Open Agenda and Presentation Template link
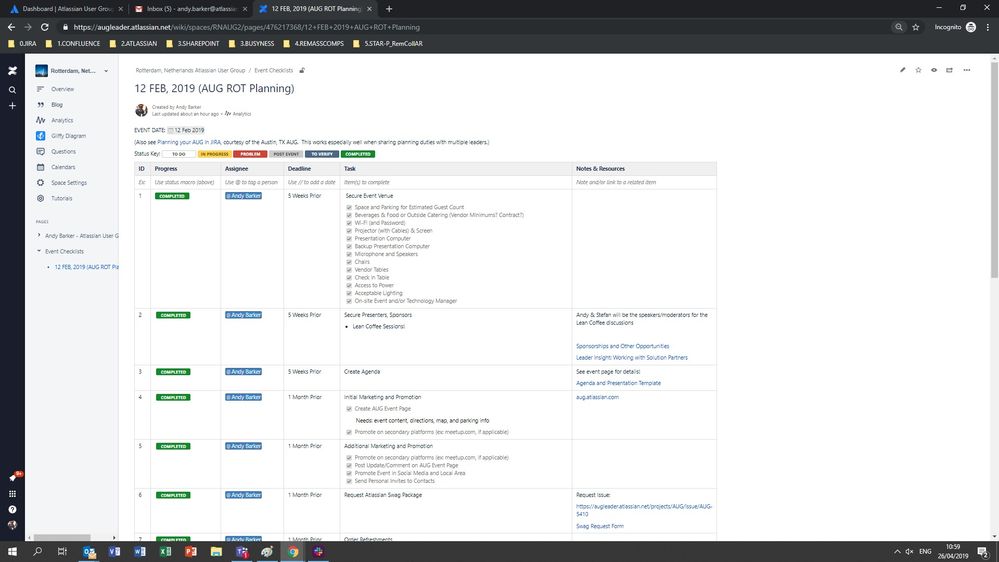The height and width of the screenshot is (562, 999). (618, 384)
